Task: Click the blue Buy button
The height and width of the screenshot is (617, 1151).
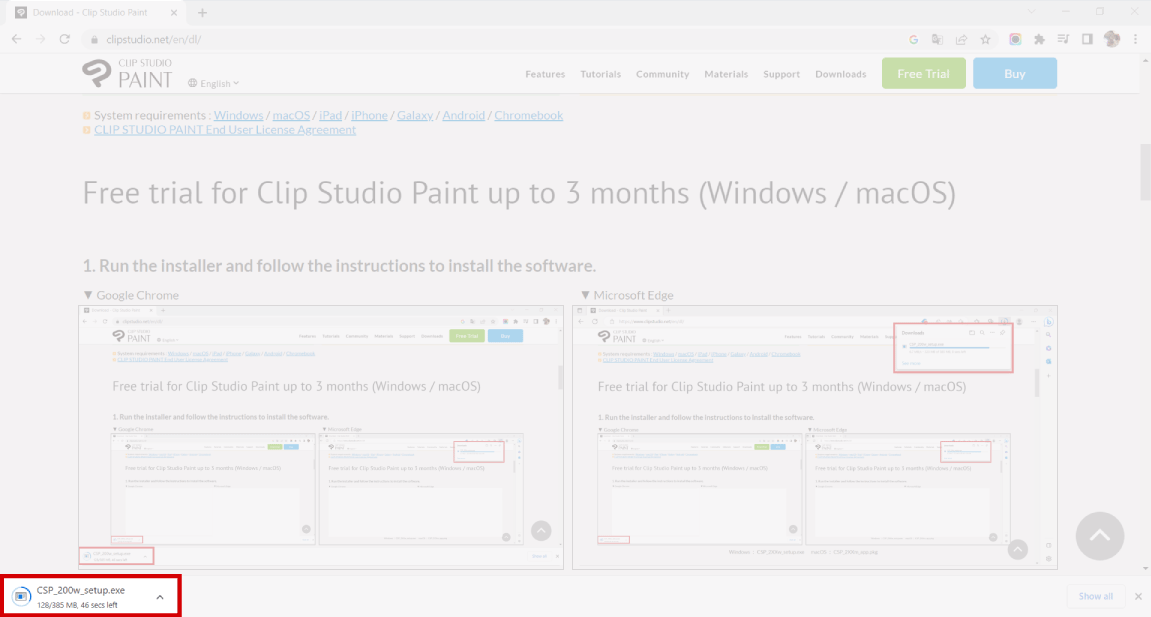Action: tap(1014, 73)
